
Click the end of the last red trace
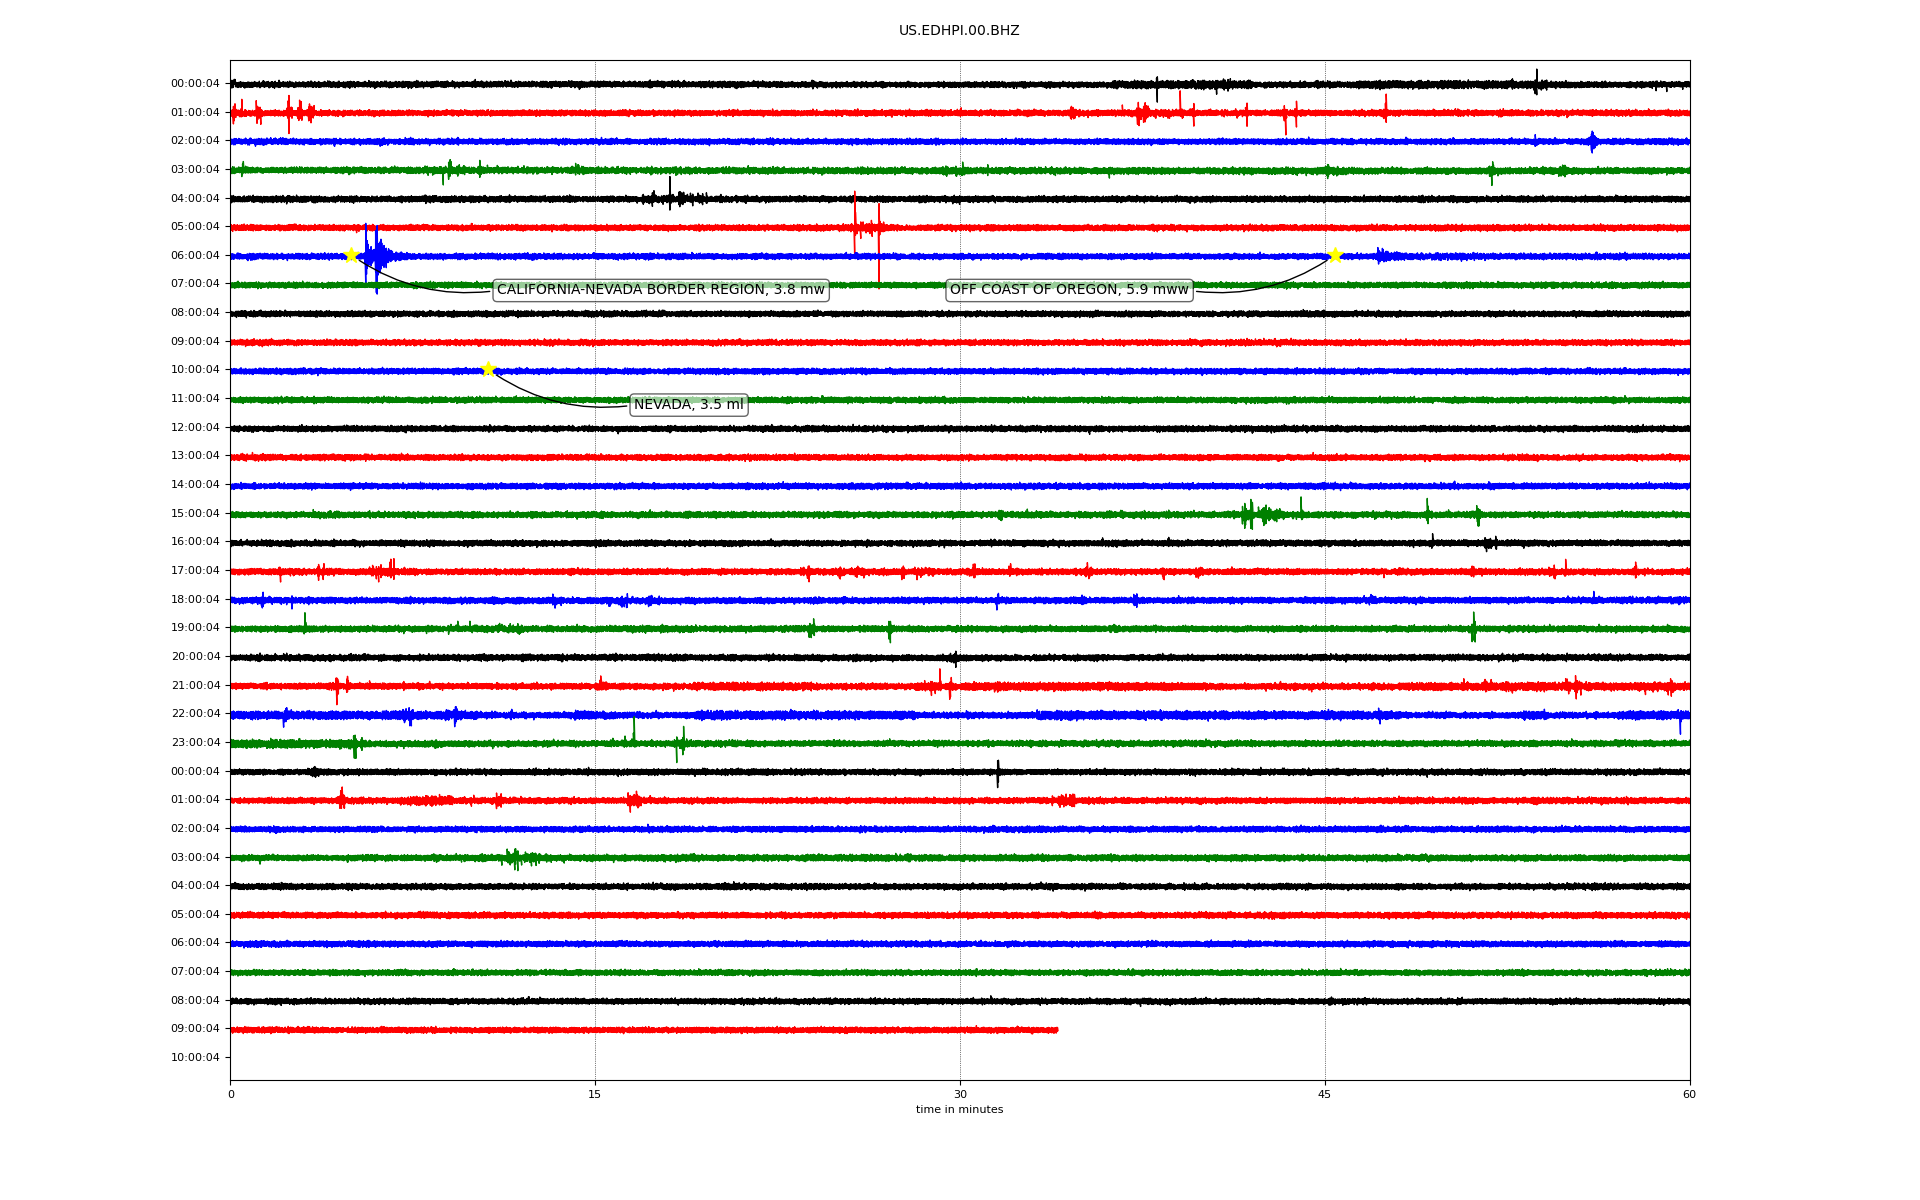point(1056,1029)
